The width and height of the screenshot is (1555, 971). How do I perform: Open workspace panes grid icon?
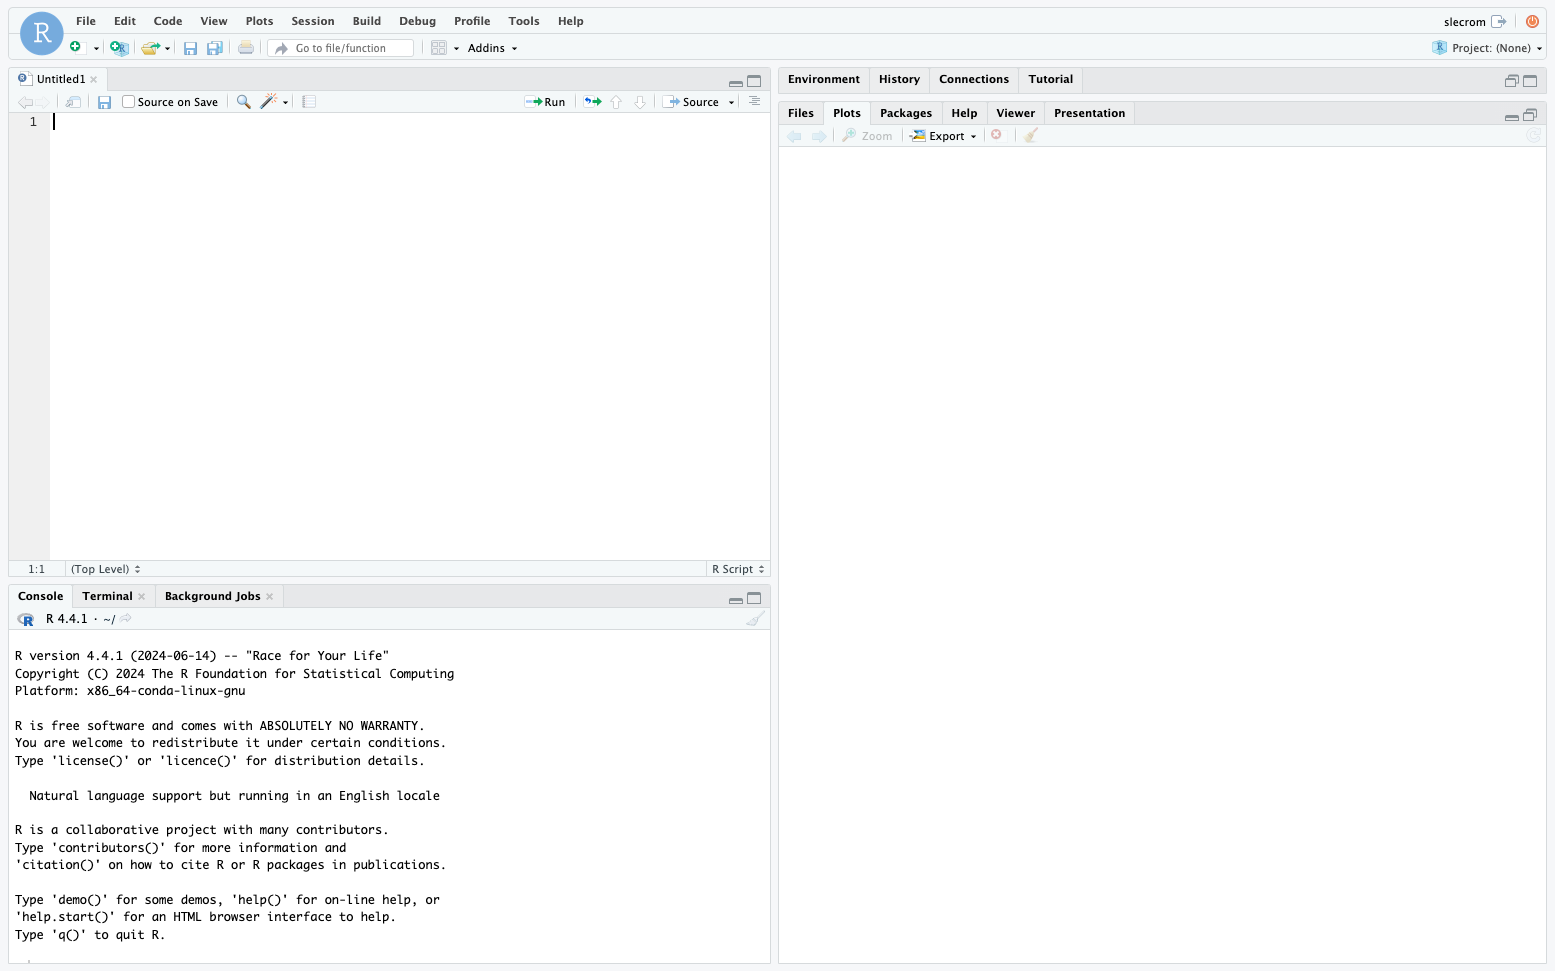click(438, 48)
